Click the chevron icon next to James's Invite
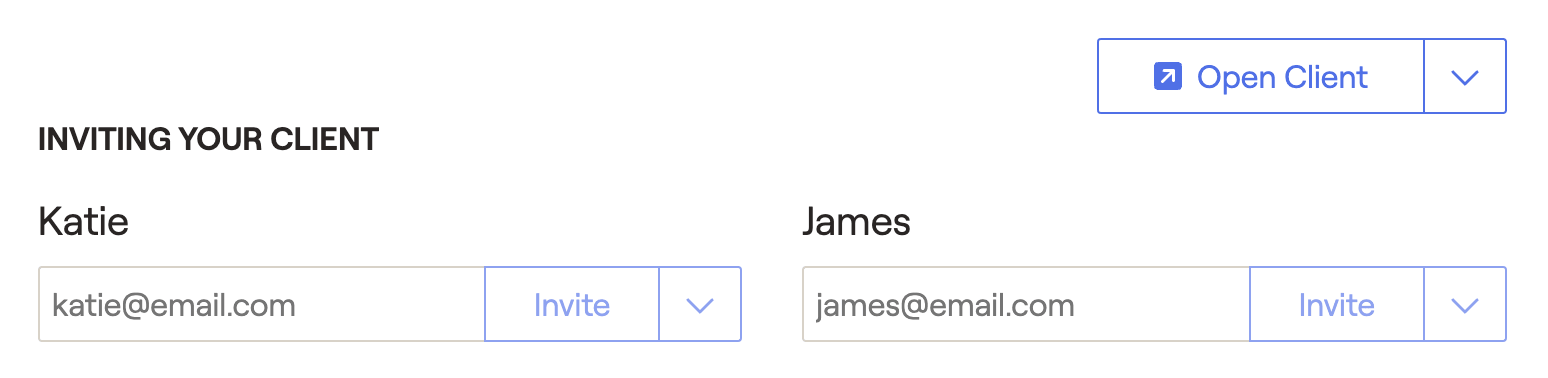 (x=1465, y=305)
